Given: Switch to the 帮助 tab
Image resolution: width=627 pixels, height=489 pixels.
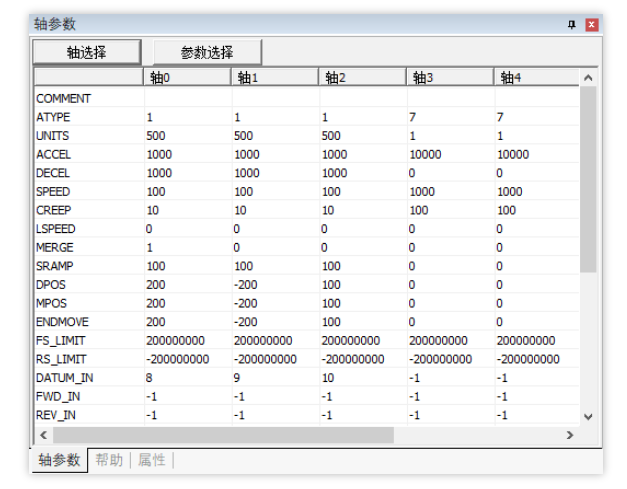Looking at the screenshot, I should [109, 460].
